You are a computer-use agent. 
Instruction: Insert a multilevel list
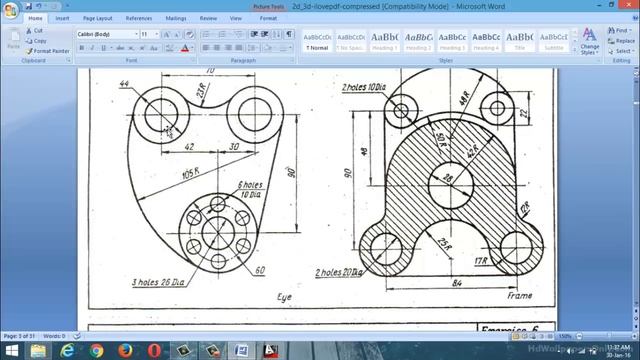(238, 34)
